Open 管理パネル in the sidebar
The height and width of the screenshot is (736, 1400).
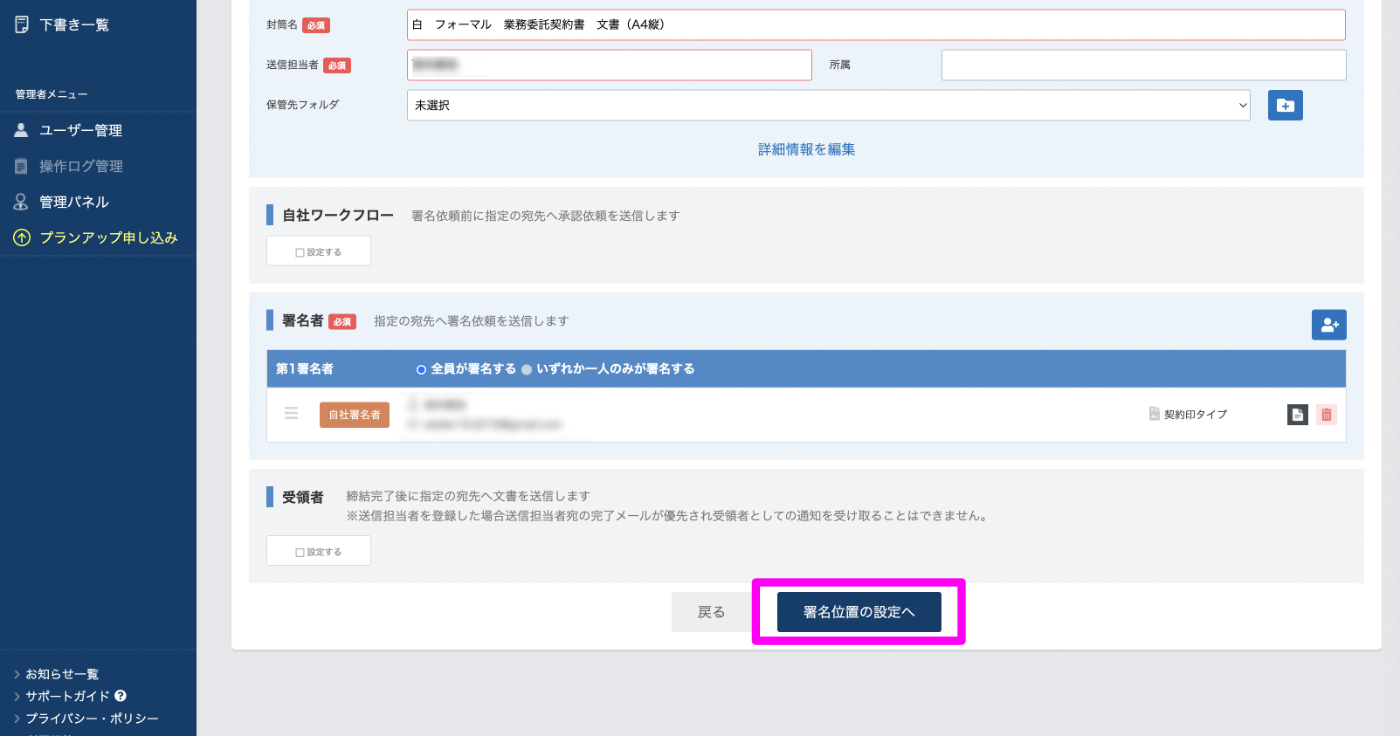(x=74, y=202)
